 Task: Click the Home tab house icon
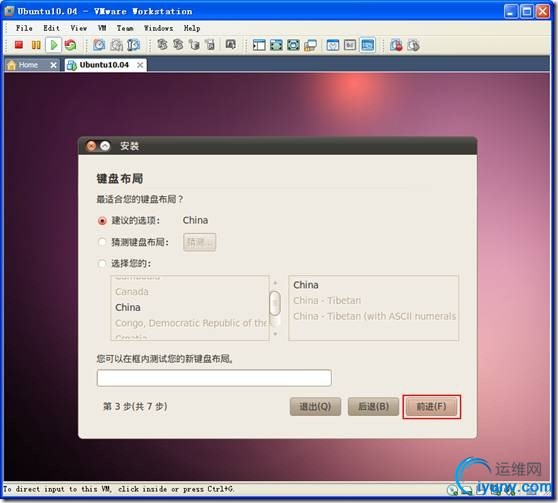point(12,65)
